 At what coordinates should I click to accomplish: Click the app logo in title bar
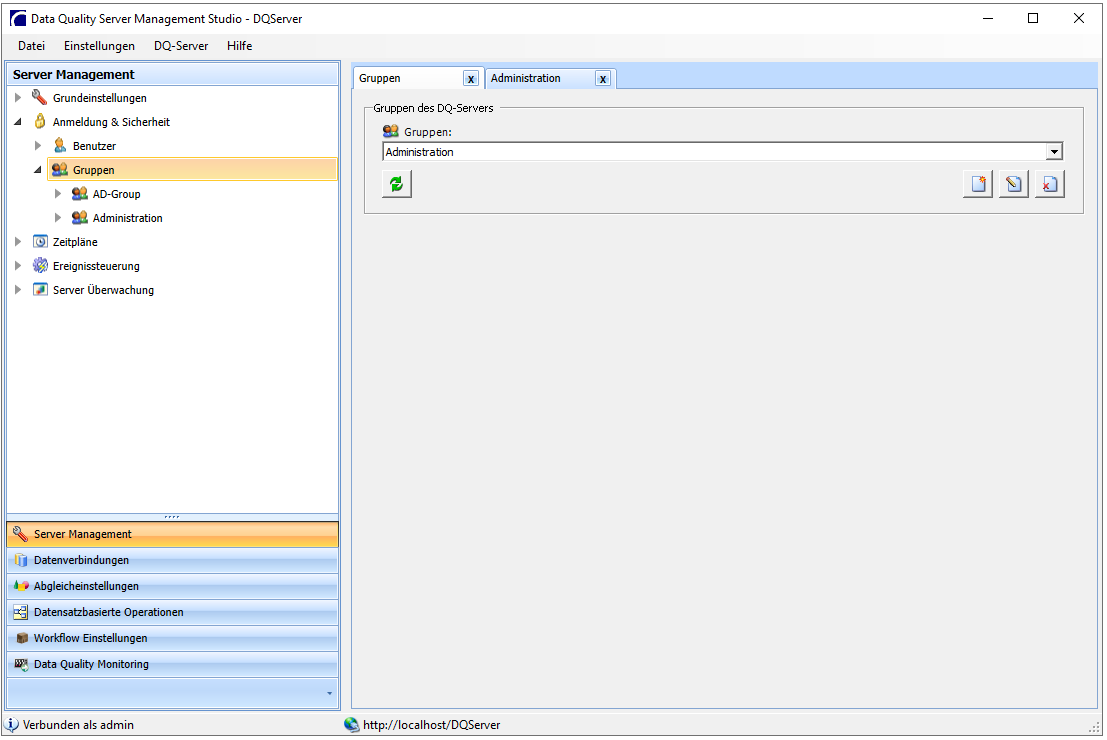(x=18, y=18)
